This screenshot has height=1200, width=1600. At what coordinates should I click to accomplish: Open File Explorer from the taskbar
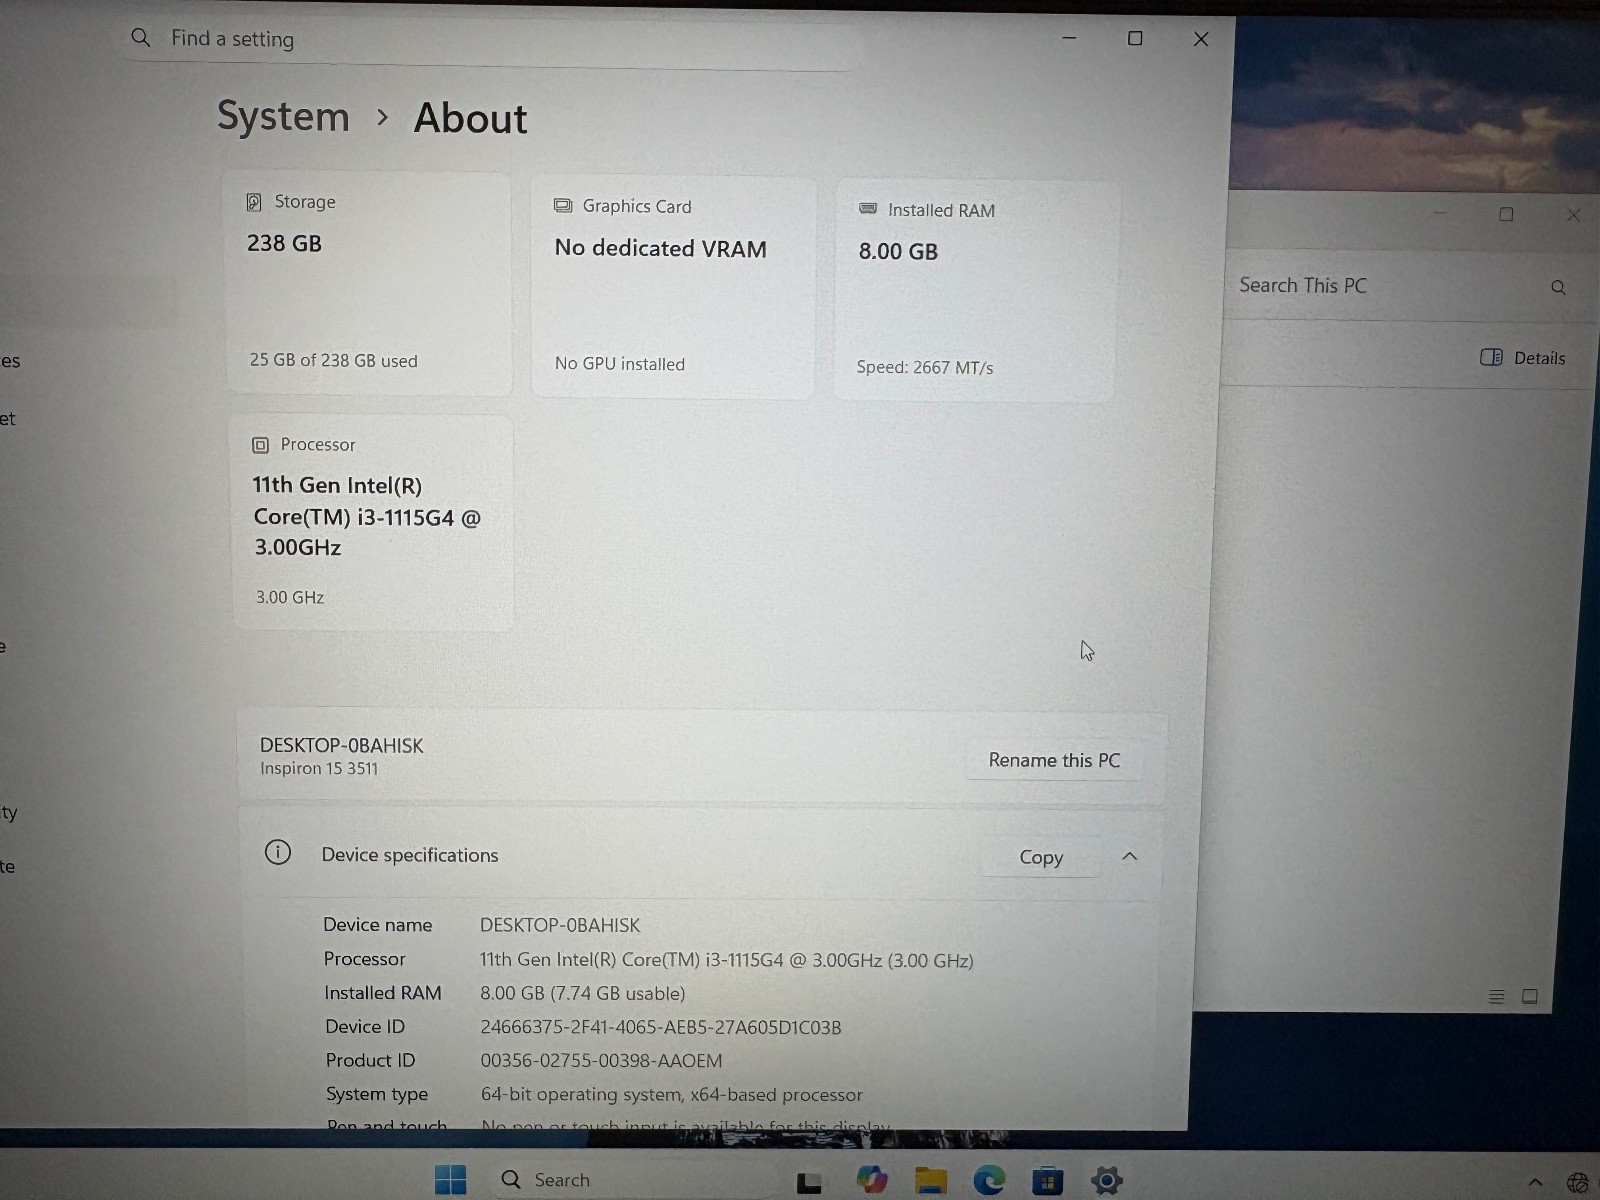pos(930,1181)
